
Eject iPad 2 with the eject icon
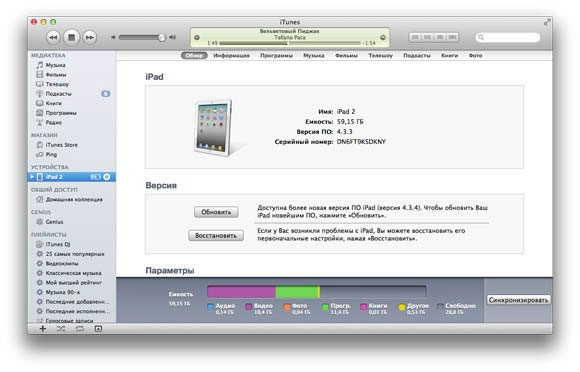click(107, 177)
